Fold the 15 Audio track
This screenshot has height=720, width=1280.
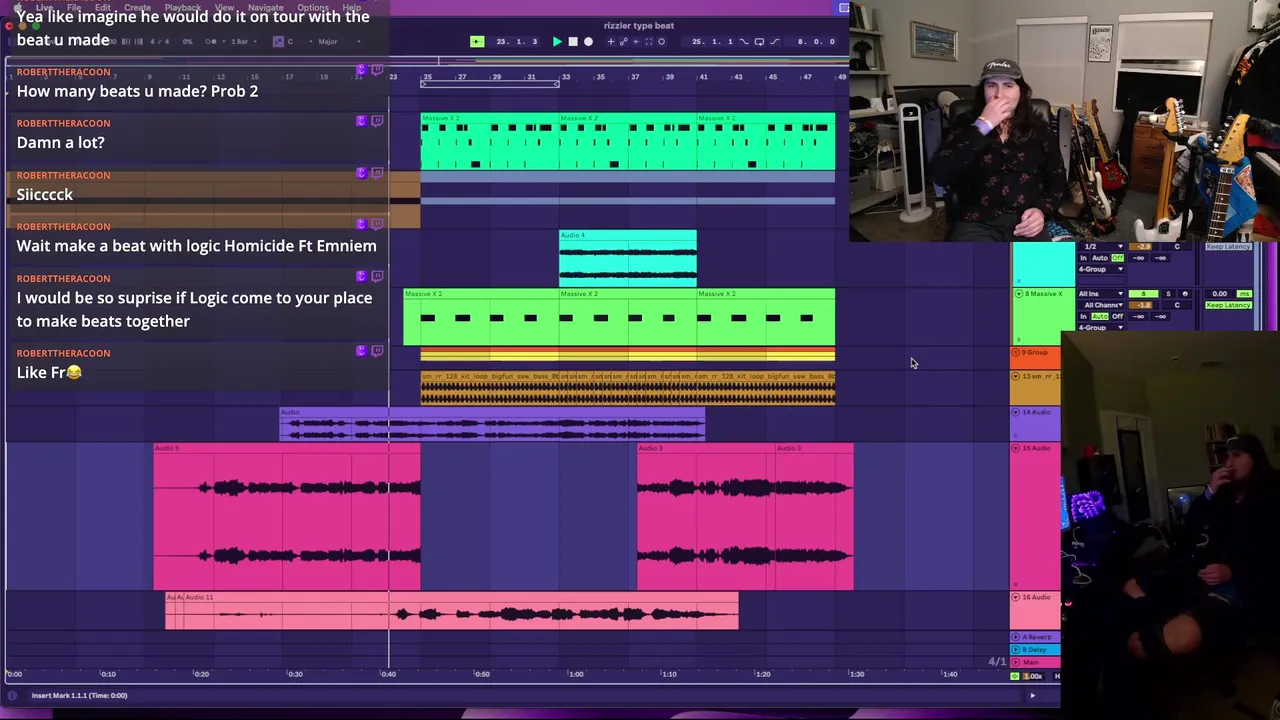[1016, 448]
